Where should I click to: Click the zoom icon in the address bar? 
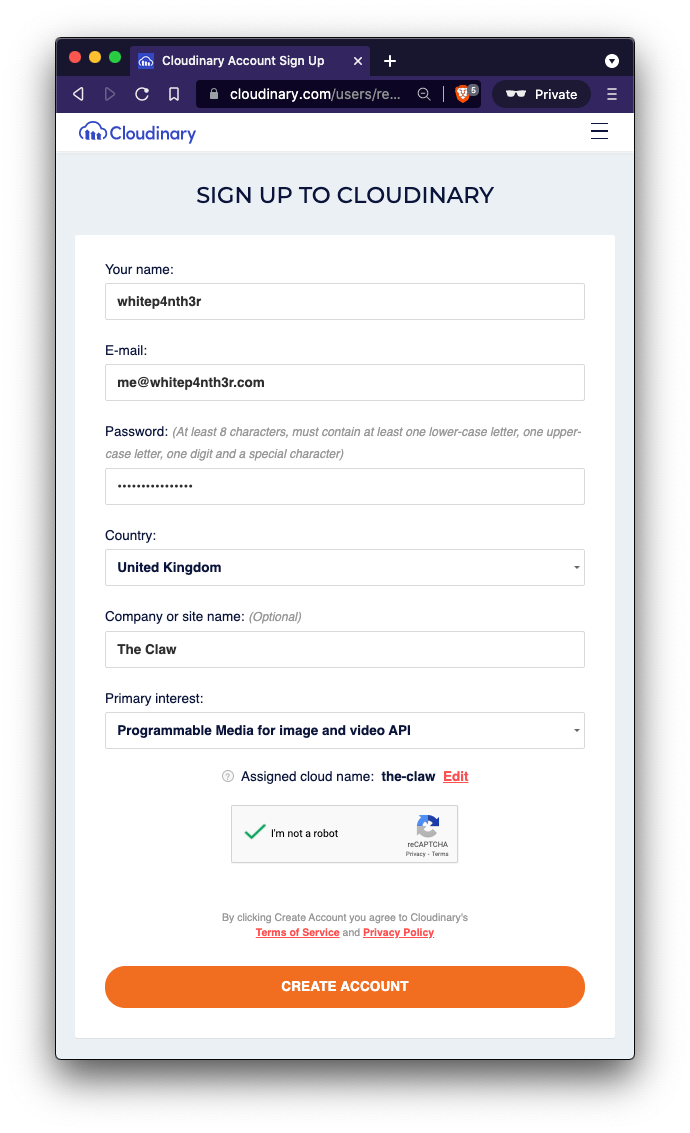click(x=424, y=93)
